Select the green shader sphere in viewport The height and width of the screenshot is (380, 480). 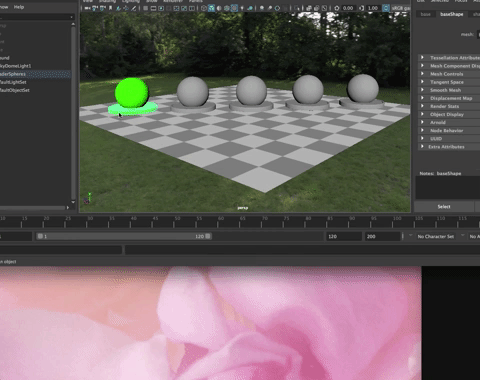click(132, 93)
